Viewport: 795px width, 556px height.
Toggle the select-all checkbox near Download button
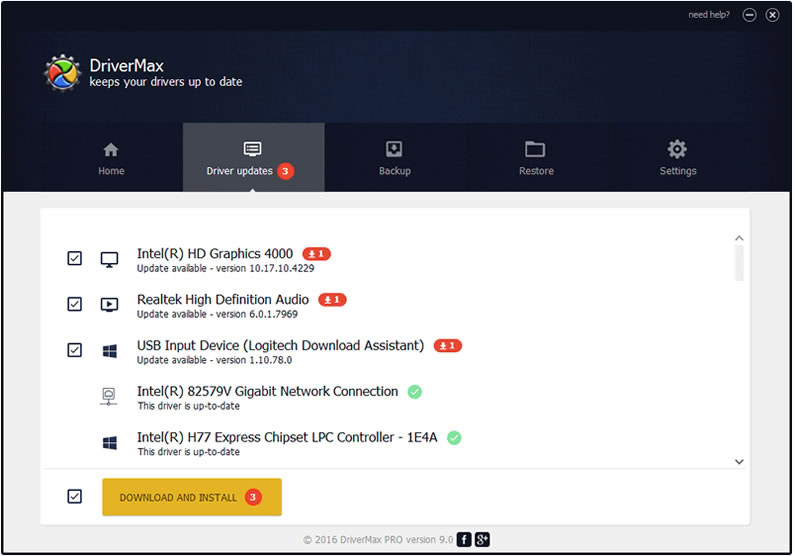75,496
